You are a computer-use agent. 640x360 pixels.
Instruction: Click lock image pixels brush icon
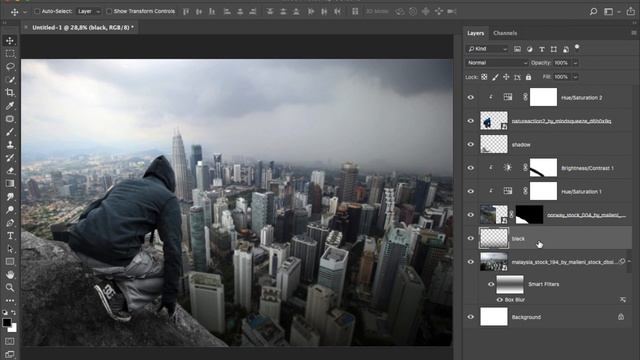[495, 77]
